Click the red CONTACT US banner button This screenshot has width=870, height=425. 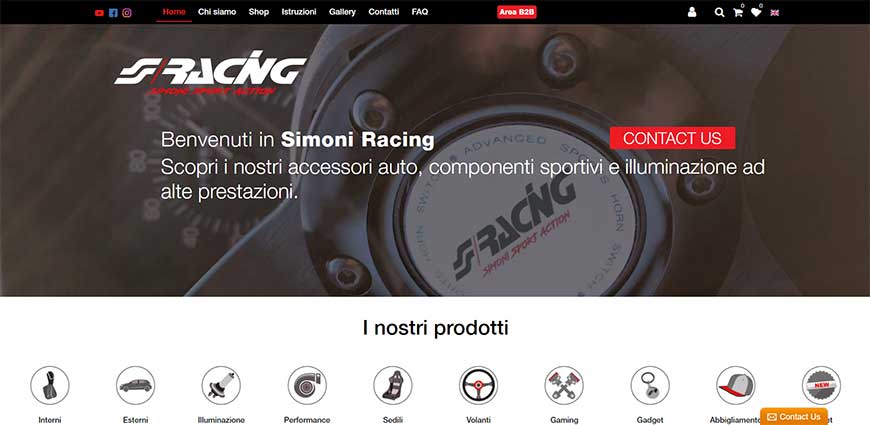point(672,138)
